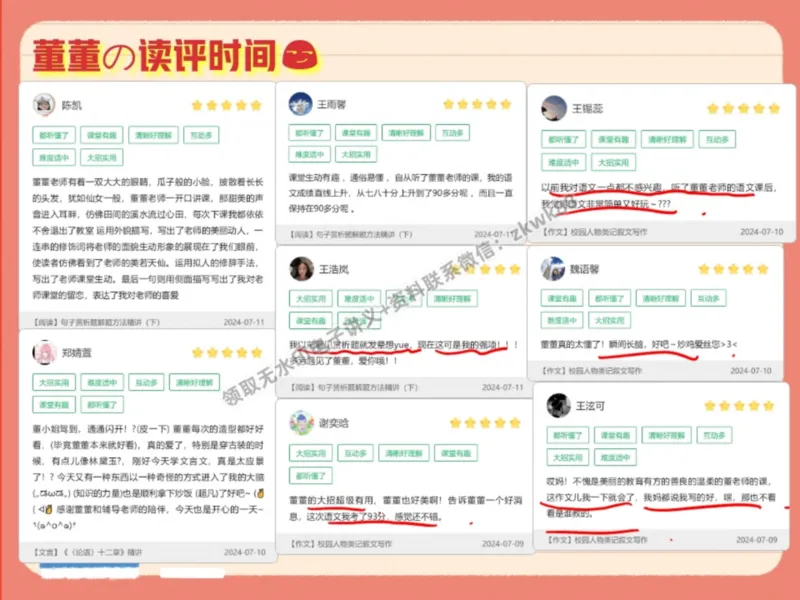Open the 【阅读】句子赏析 course link under 陈凯's review

pos(96,322)
